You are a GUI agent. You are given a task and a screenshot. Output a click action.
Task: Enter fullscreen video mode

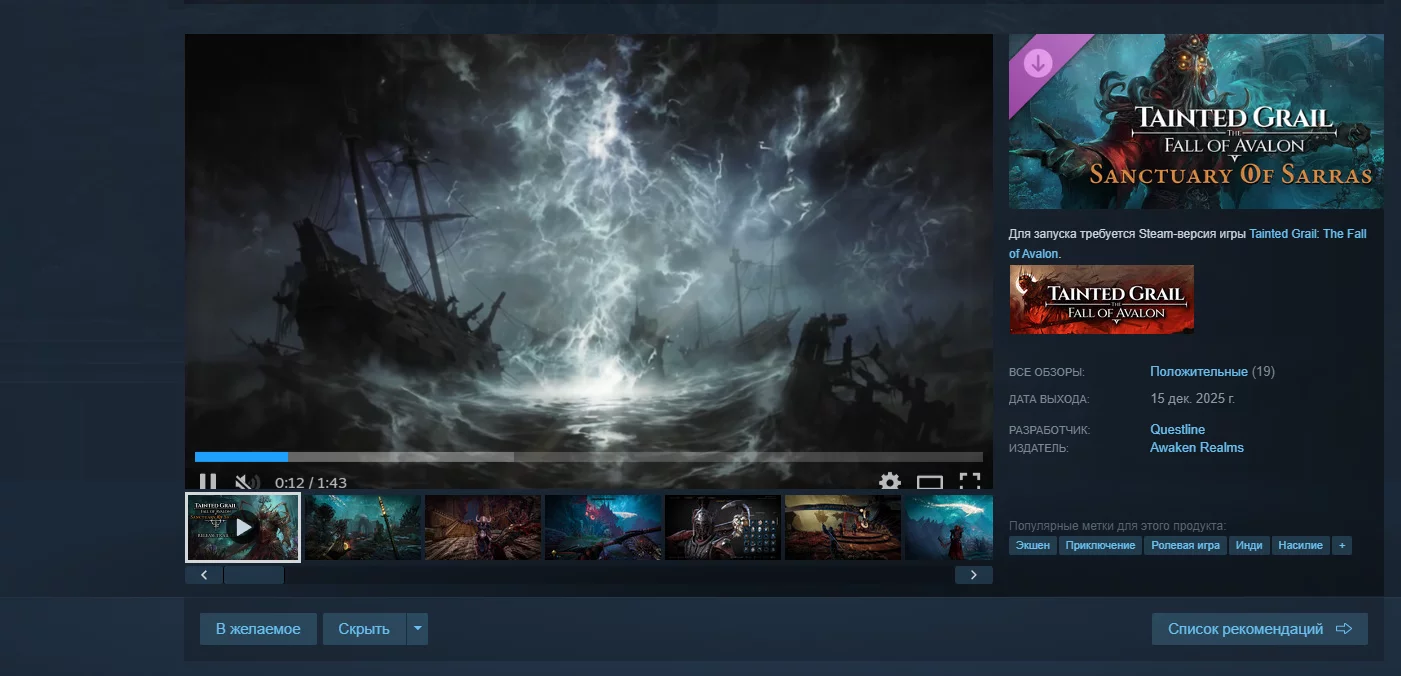click(x=970, y=482)
